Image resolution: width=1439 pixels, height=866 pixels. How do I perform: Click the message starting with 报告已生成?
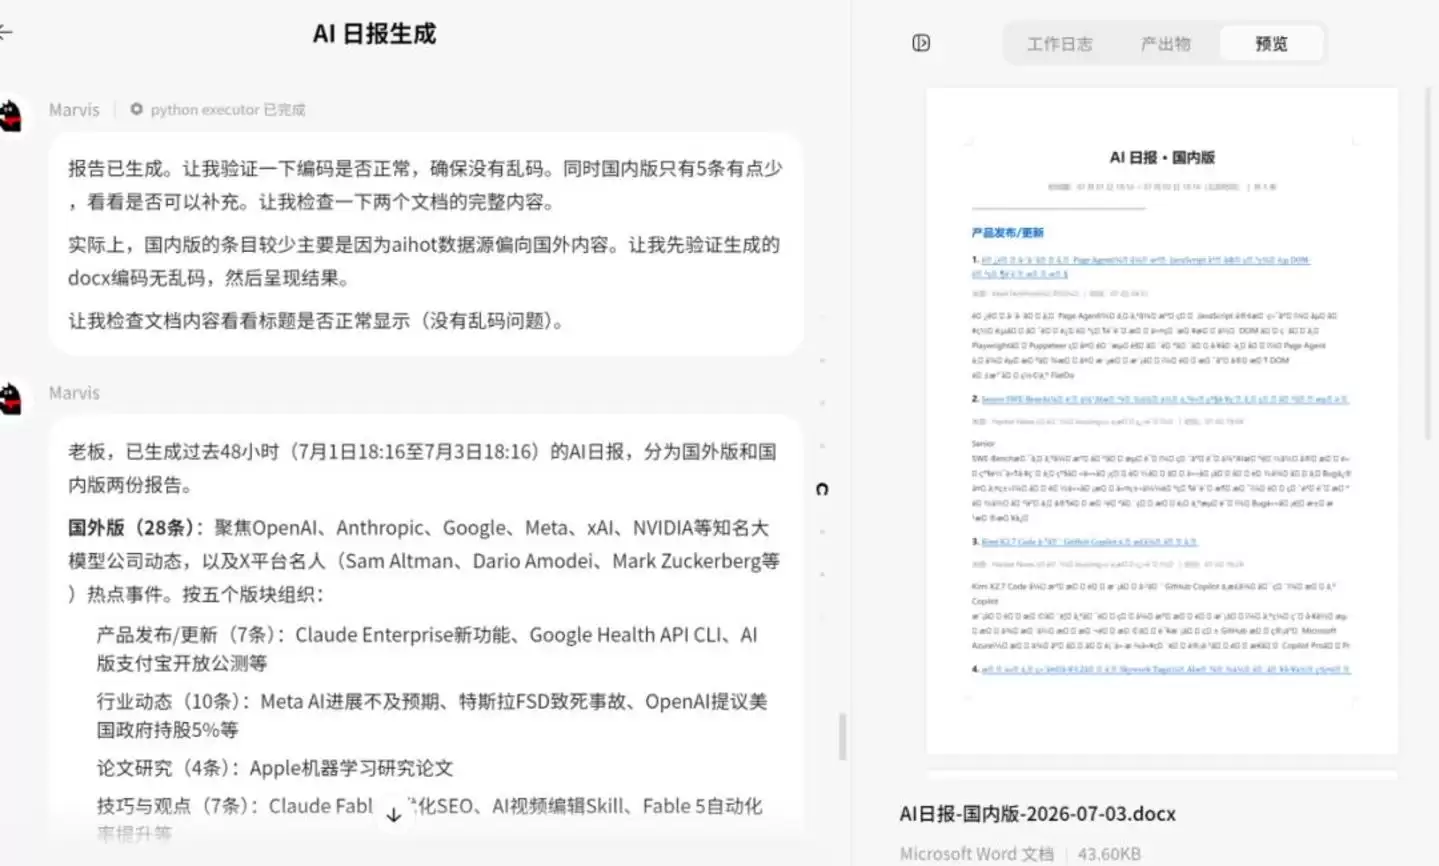point(425,244)
